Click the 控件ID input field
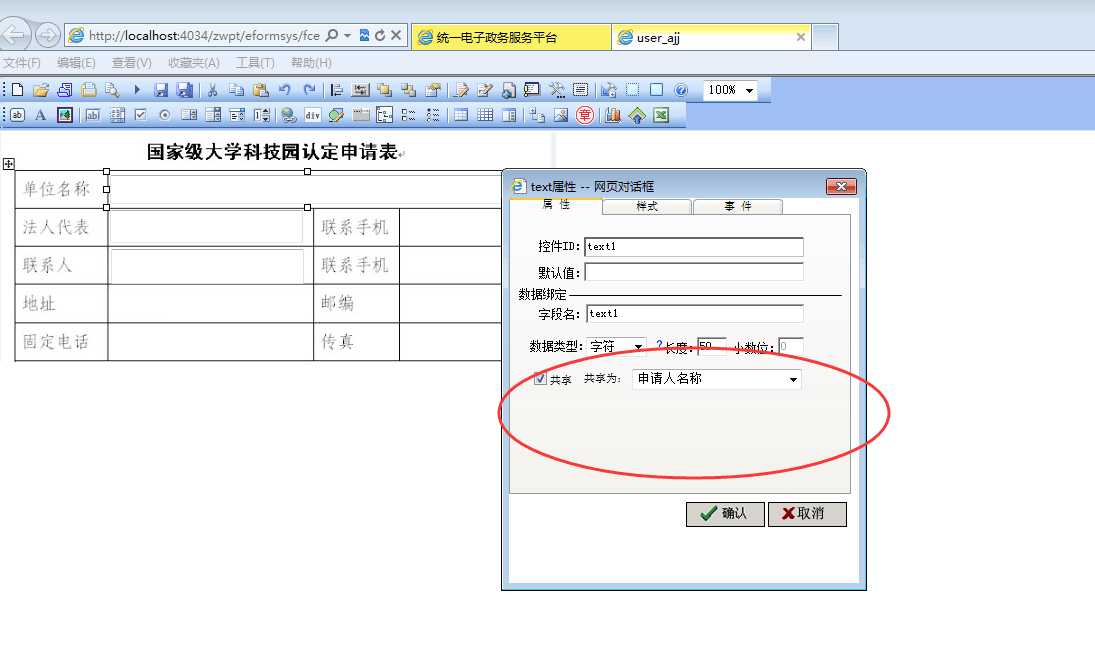1095x654 pixels. coord(693,246)
